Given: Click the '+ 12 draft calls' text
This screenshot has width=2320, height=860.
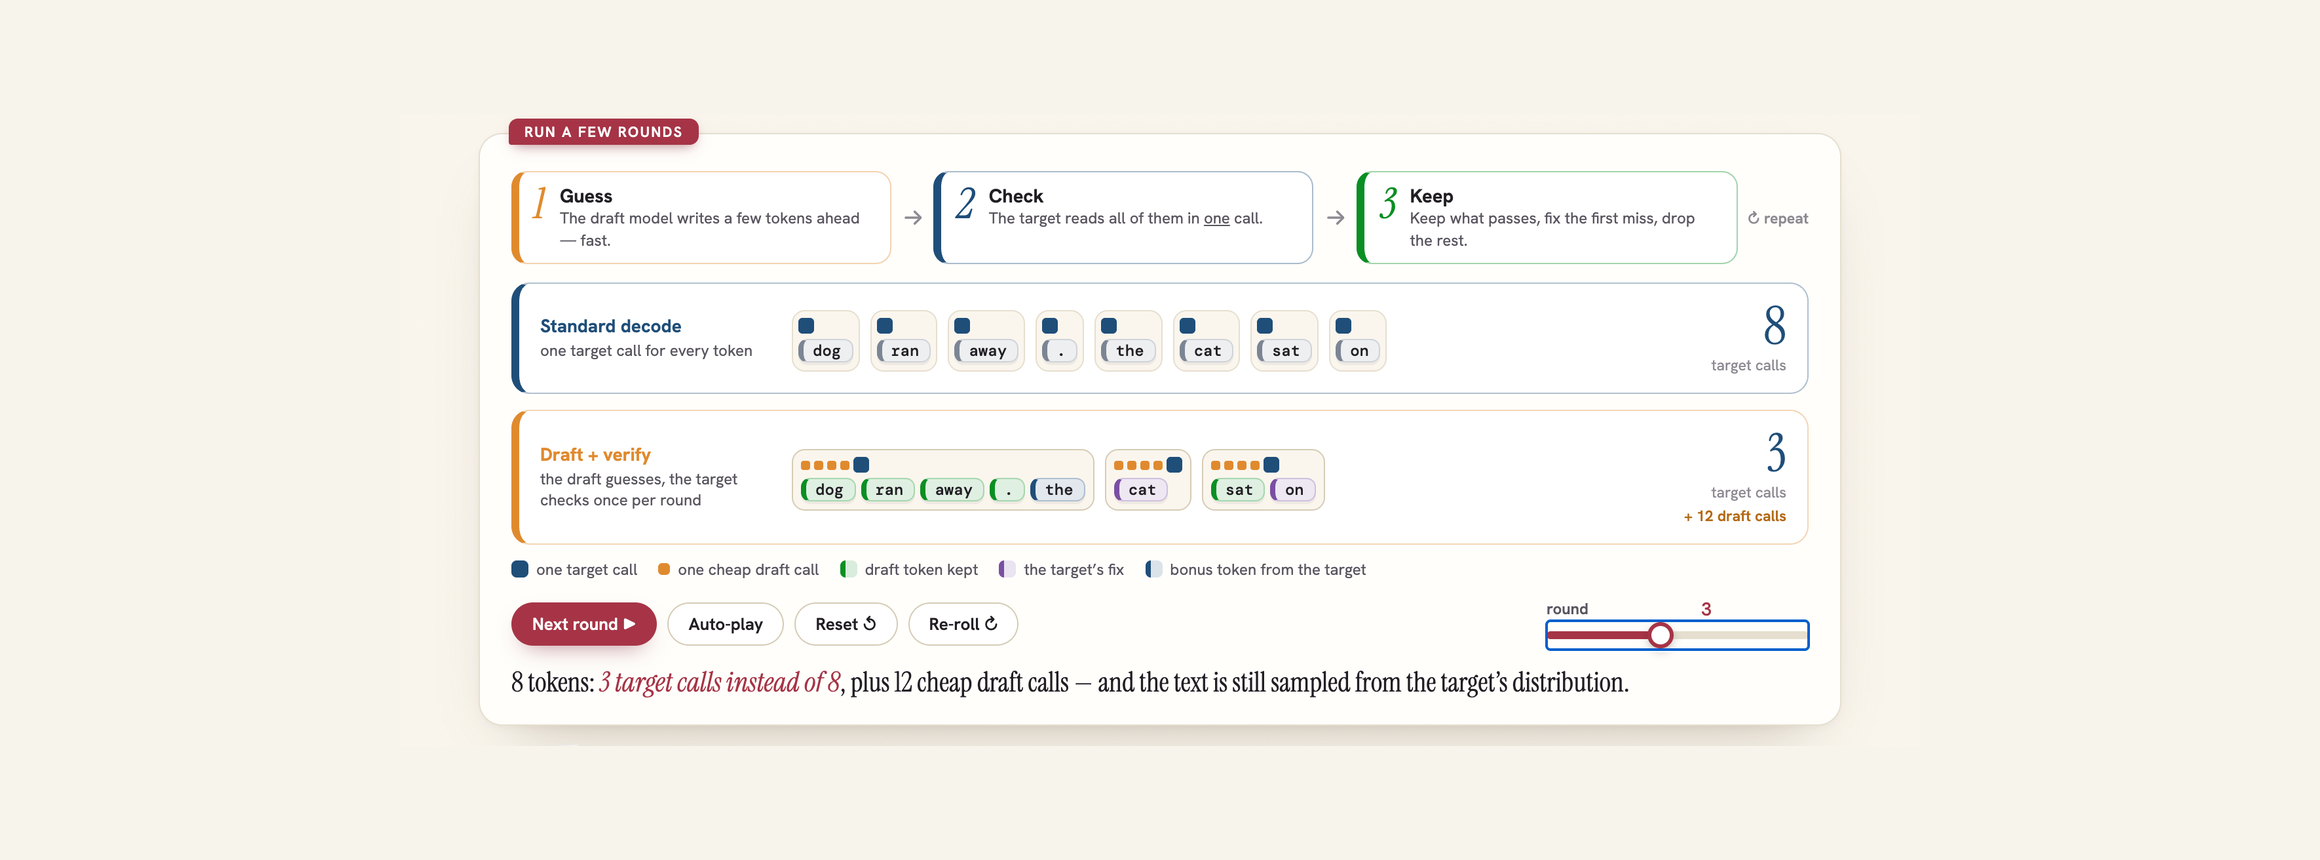Looking at the screenshot, I should [1734, 516].
